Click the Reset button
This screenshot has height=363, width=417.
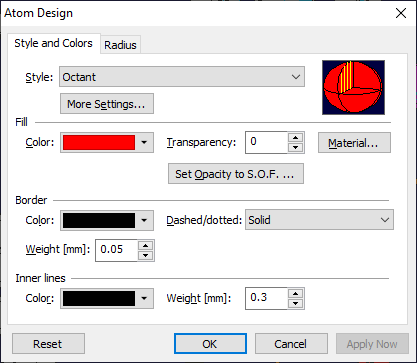(48, 344)
